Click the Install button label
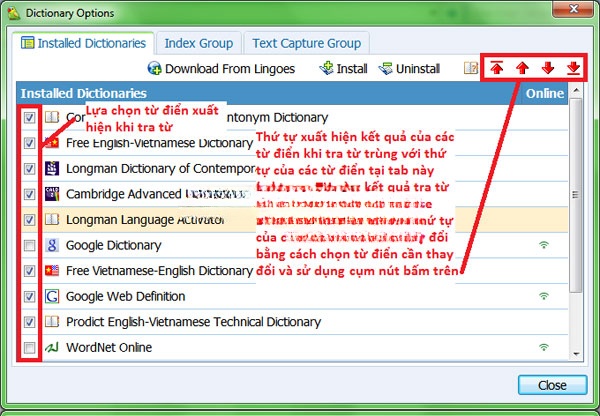Viewport: 600px width, 416px height. [352, 69]
